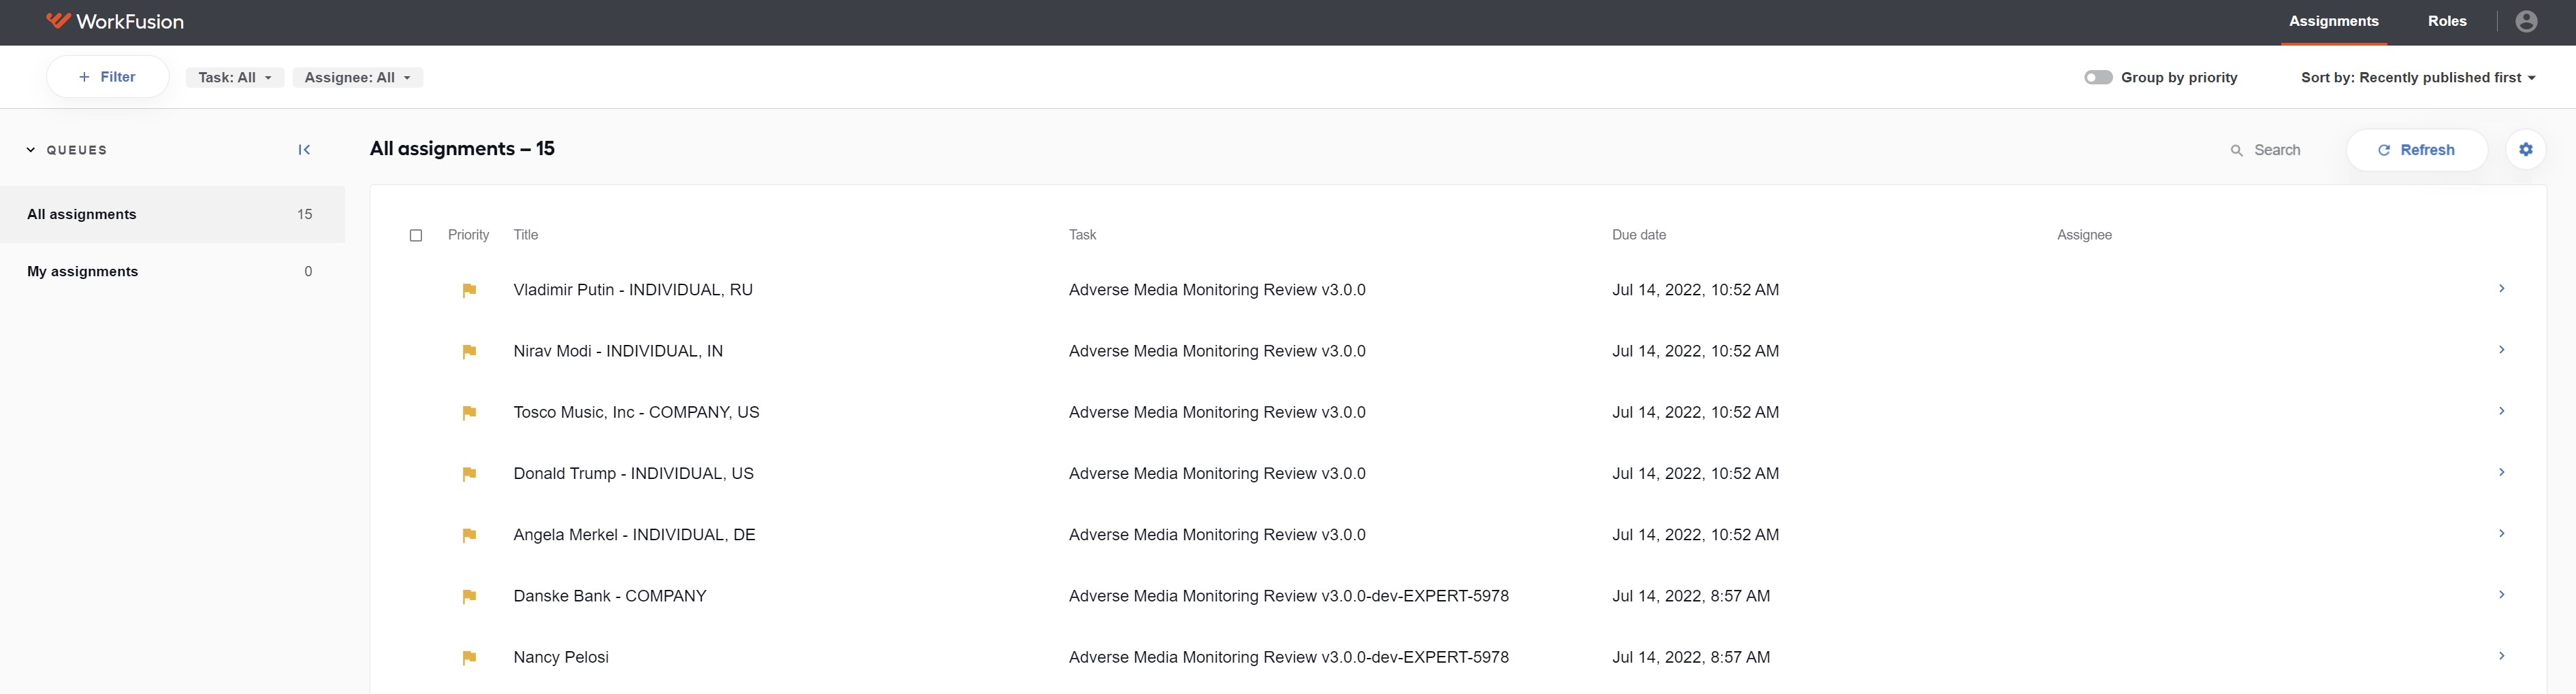
Task: Open Nirav Modi - INDIVIDUAL, IN assignment
Action: [618, 351]
